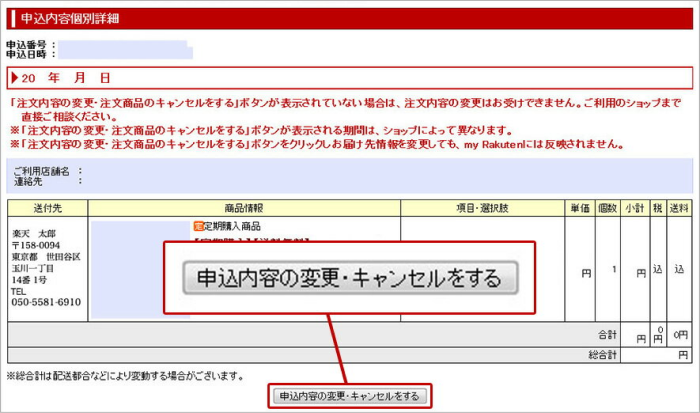The width and height of the screenshot is (700, 413).
Task: Click the 個数 column header
Action: 606,208
